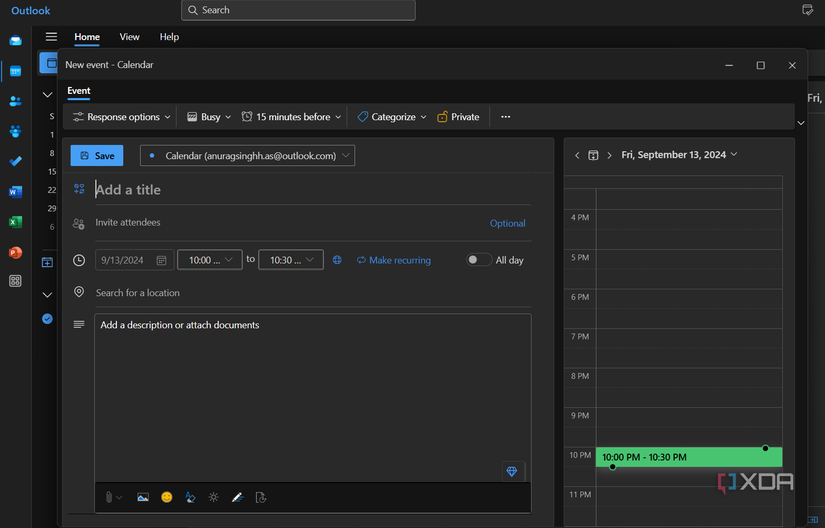The width and height of the screenshot is (825, 528).
Task: Click the premium diamond icon
Action: click(512, 471)
